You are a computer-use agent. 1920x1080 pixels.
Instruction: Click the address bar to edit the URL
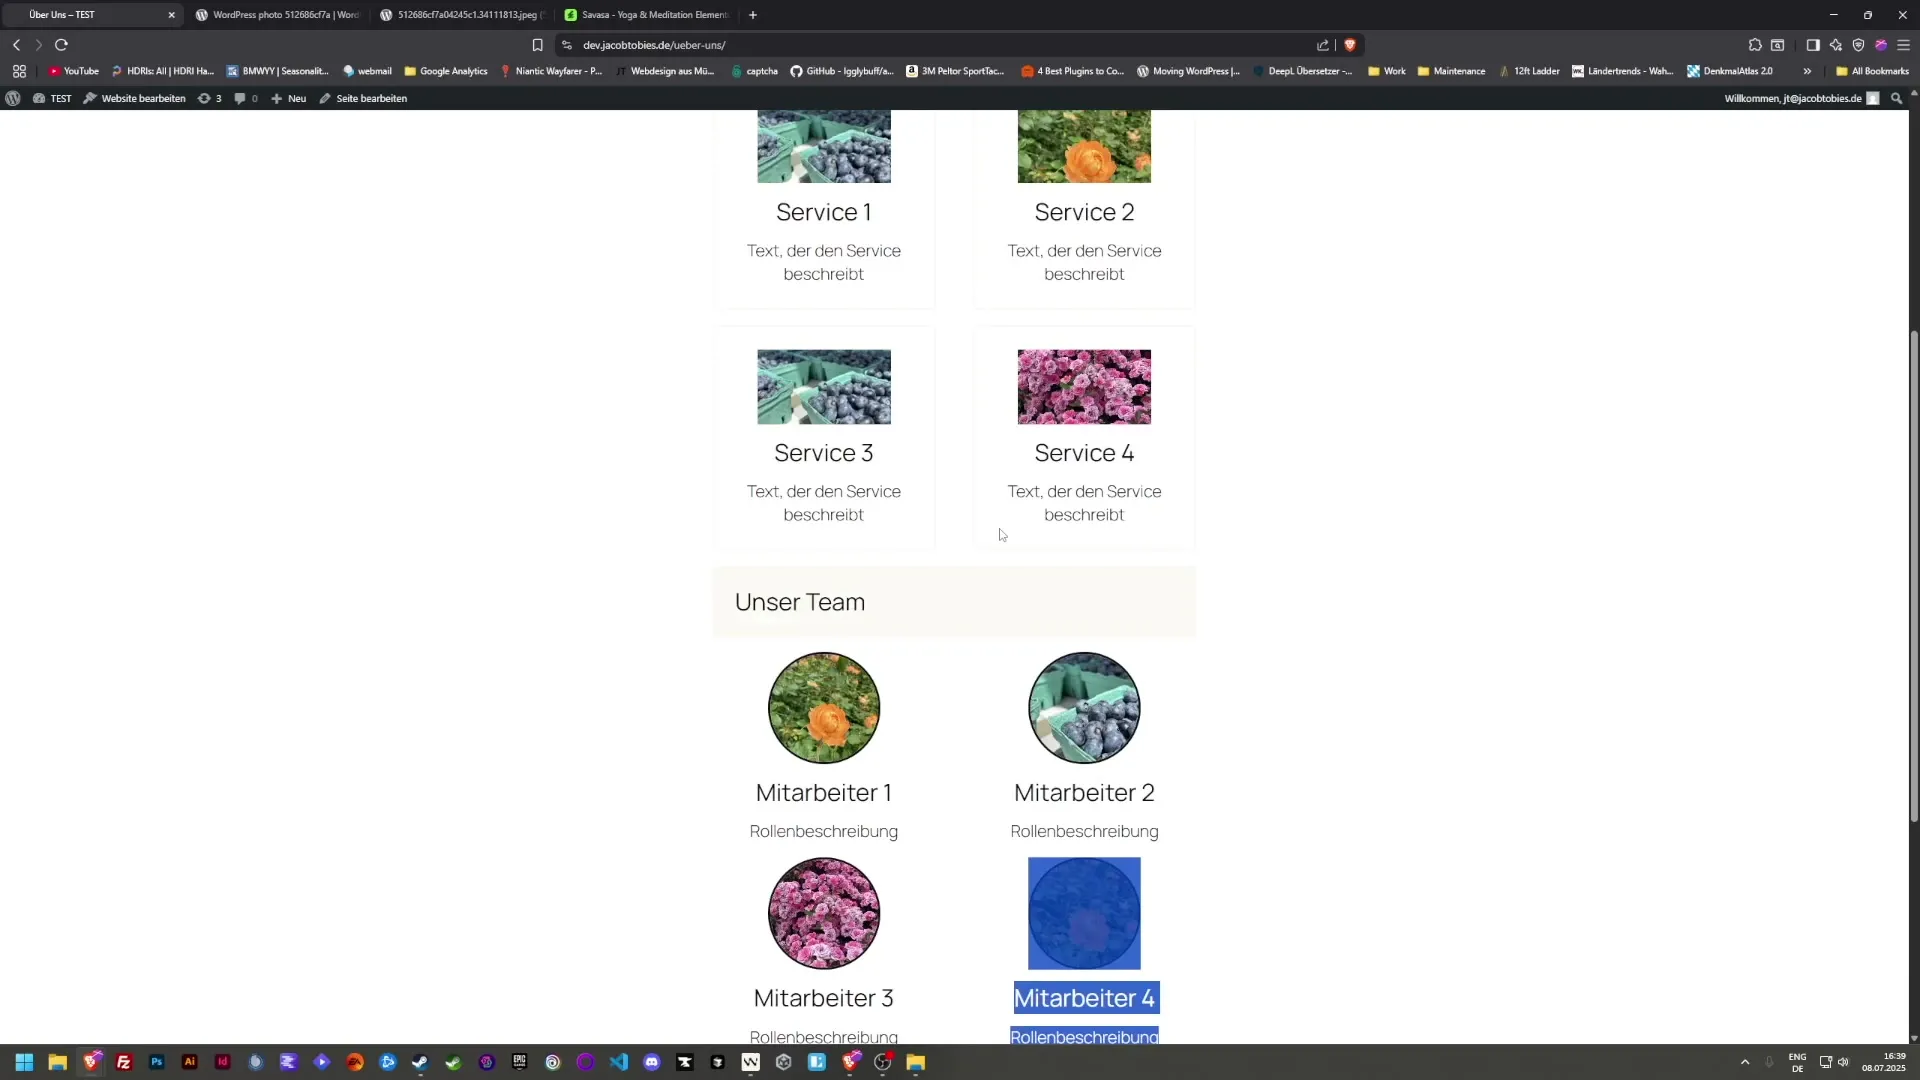pyautogui.click(x=900, y=45)
